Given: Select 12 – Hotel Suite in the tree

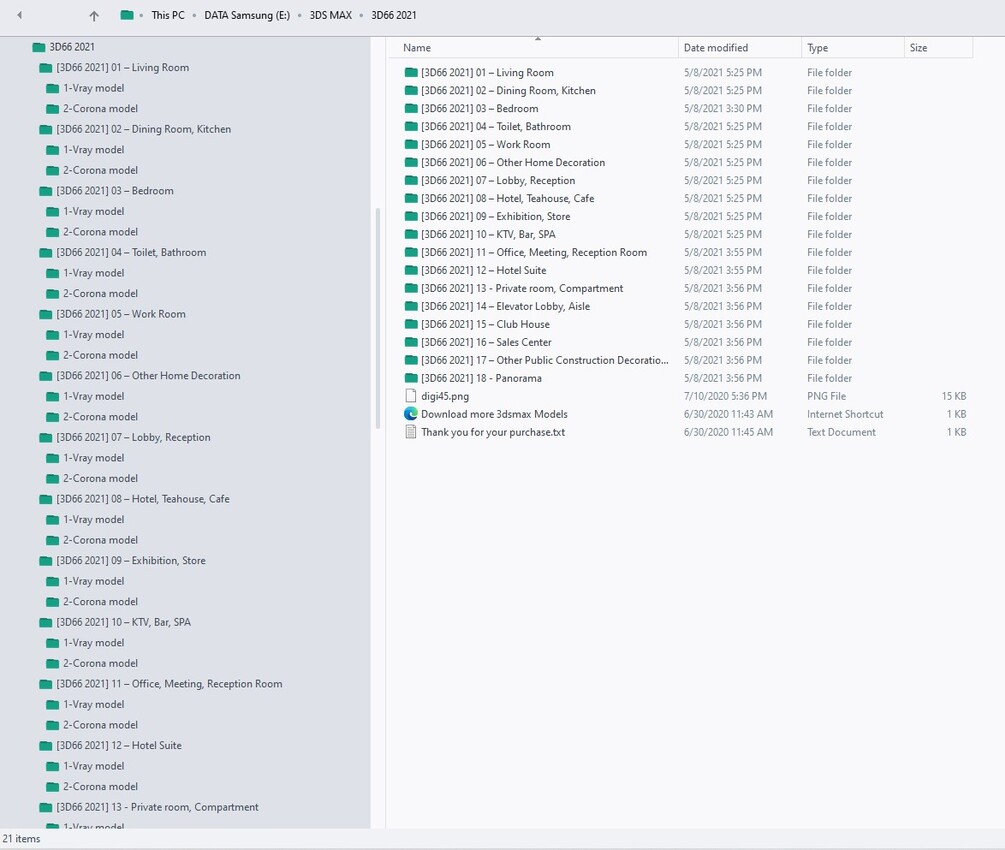Looking at the screenshot, I should (x=119, y=746).
